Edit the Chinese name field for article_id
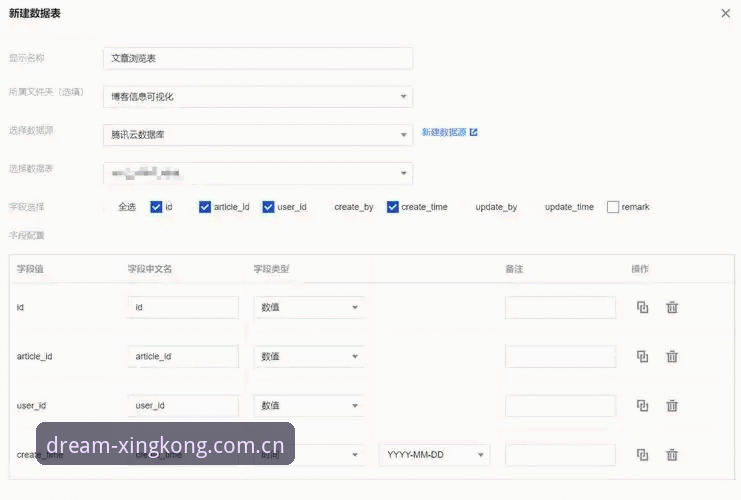 click(x=183, y=356)
